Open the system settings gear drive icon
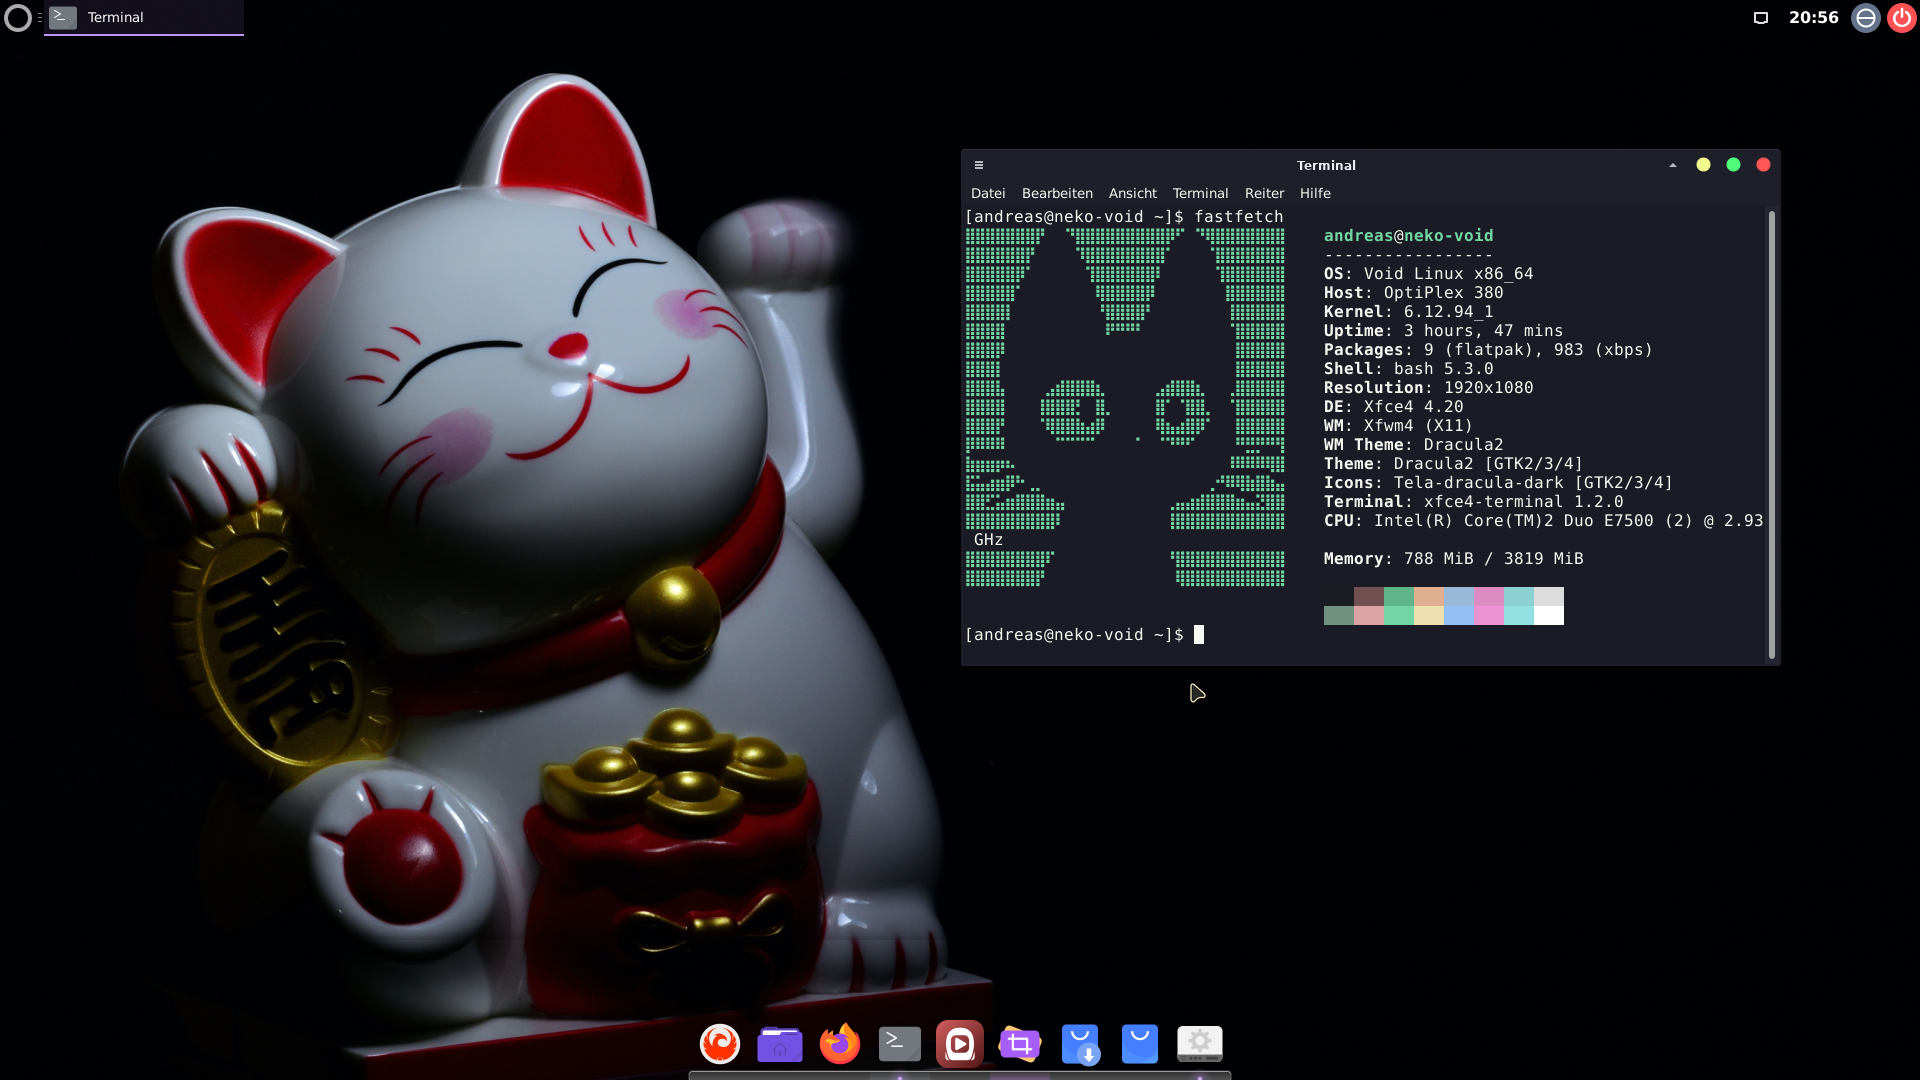 [1200, 1044]
